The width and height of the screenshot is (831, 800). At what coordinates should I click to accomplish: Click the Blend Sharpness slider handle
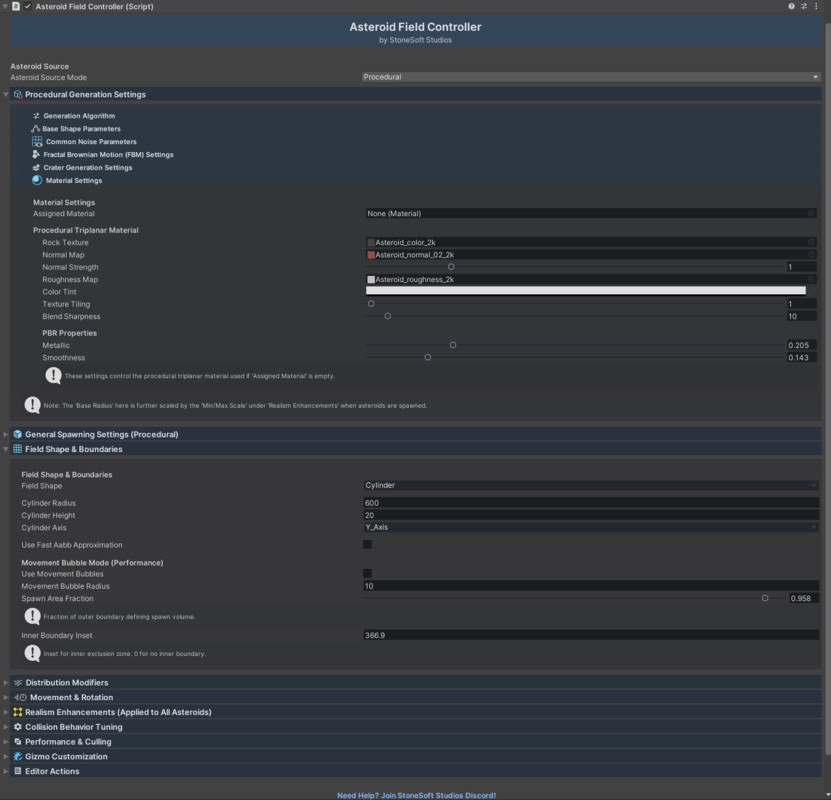point(388,316)
